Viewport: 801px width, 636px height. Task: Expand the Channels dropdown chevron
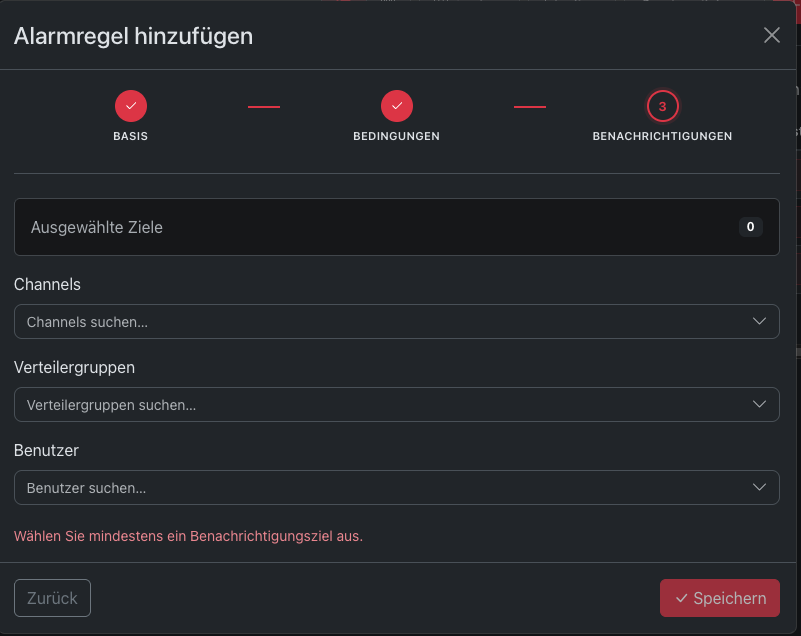pos(759,321)
